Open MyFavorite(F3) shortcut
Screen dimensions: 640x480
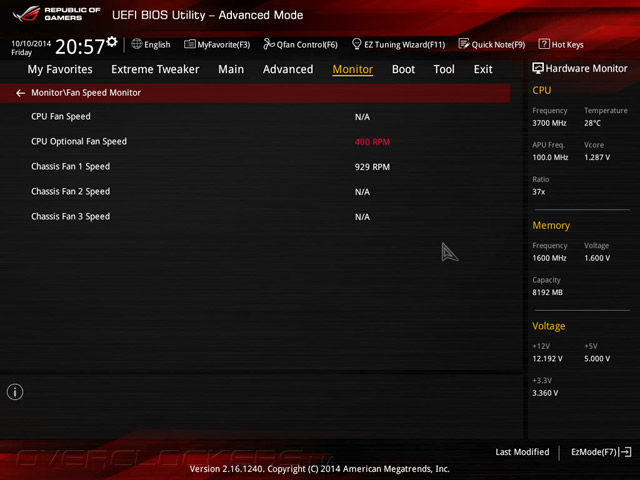tap(217, 44)
